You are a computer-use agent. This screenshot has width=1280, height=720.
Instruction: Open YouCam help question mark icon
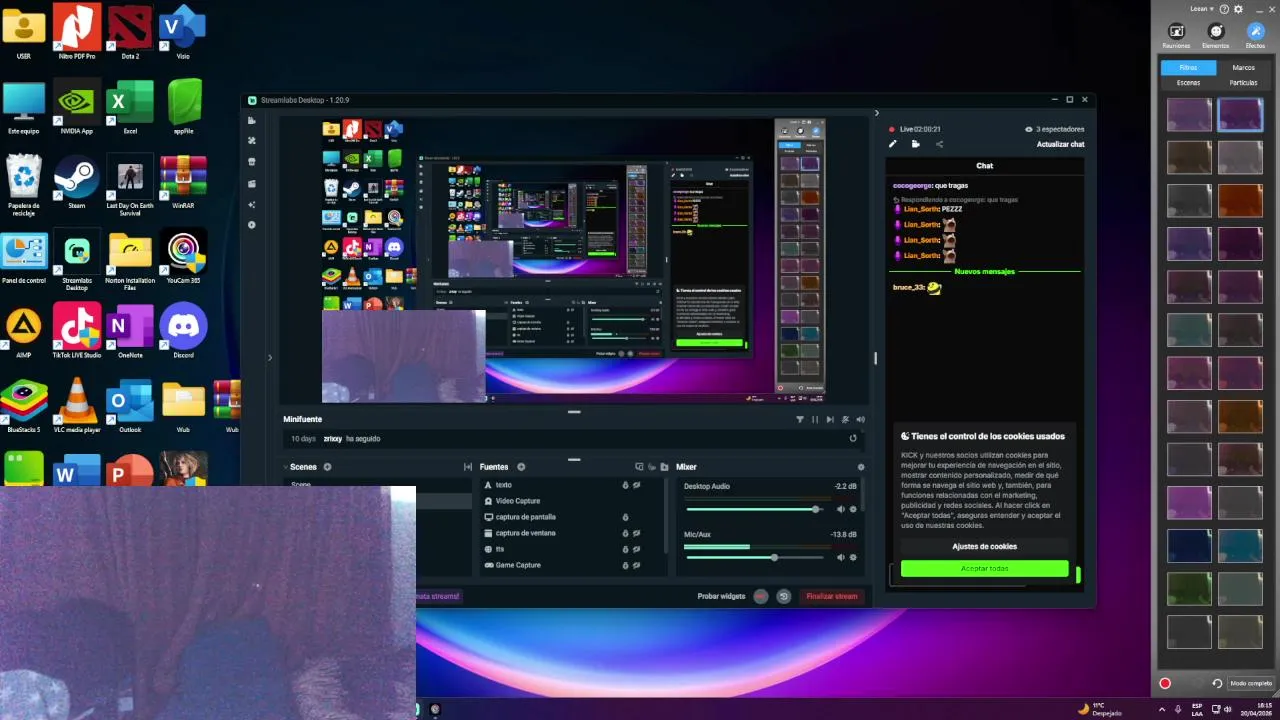tap(1224, 9)
